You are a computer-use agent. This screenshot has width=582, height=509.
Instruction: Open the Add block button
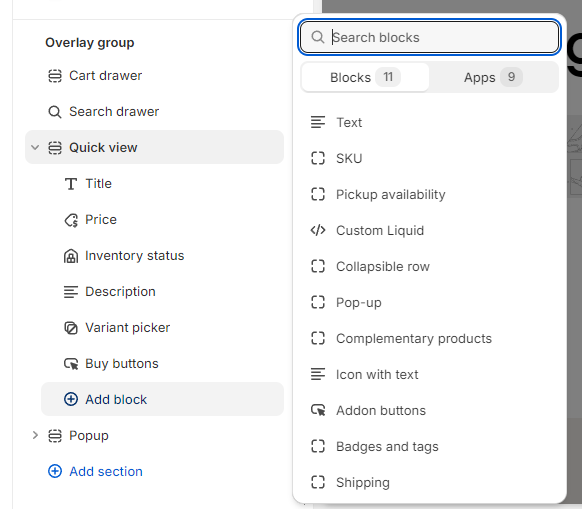(x=163, y=399)
